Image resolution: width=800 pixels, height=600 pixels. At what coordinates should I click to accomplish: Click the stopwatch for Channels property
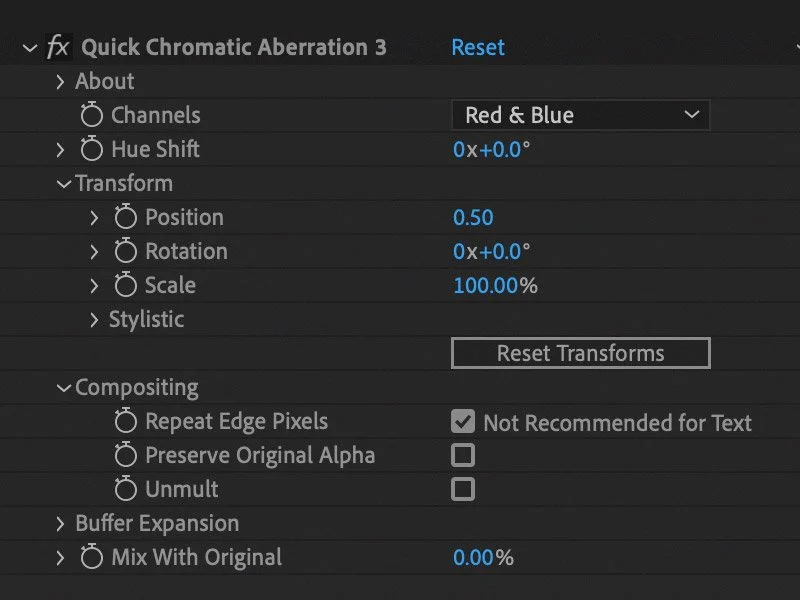coord(93,115)
